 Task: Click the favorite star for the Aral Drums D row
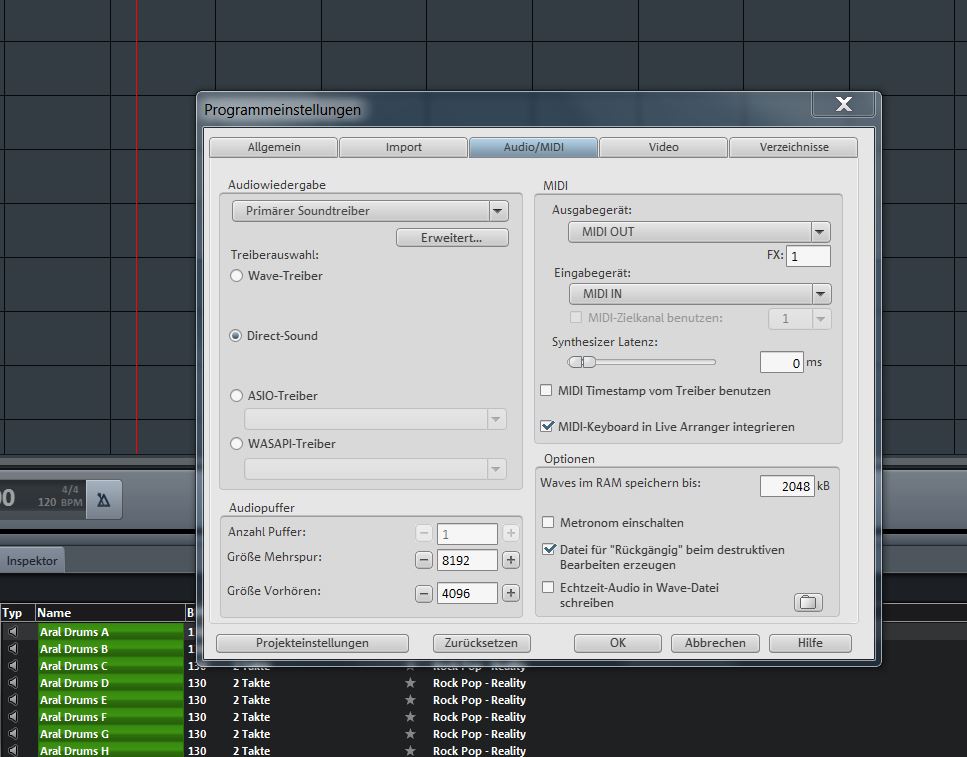[x=409, y=683]
